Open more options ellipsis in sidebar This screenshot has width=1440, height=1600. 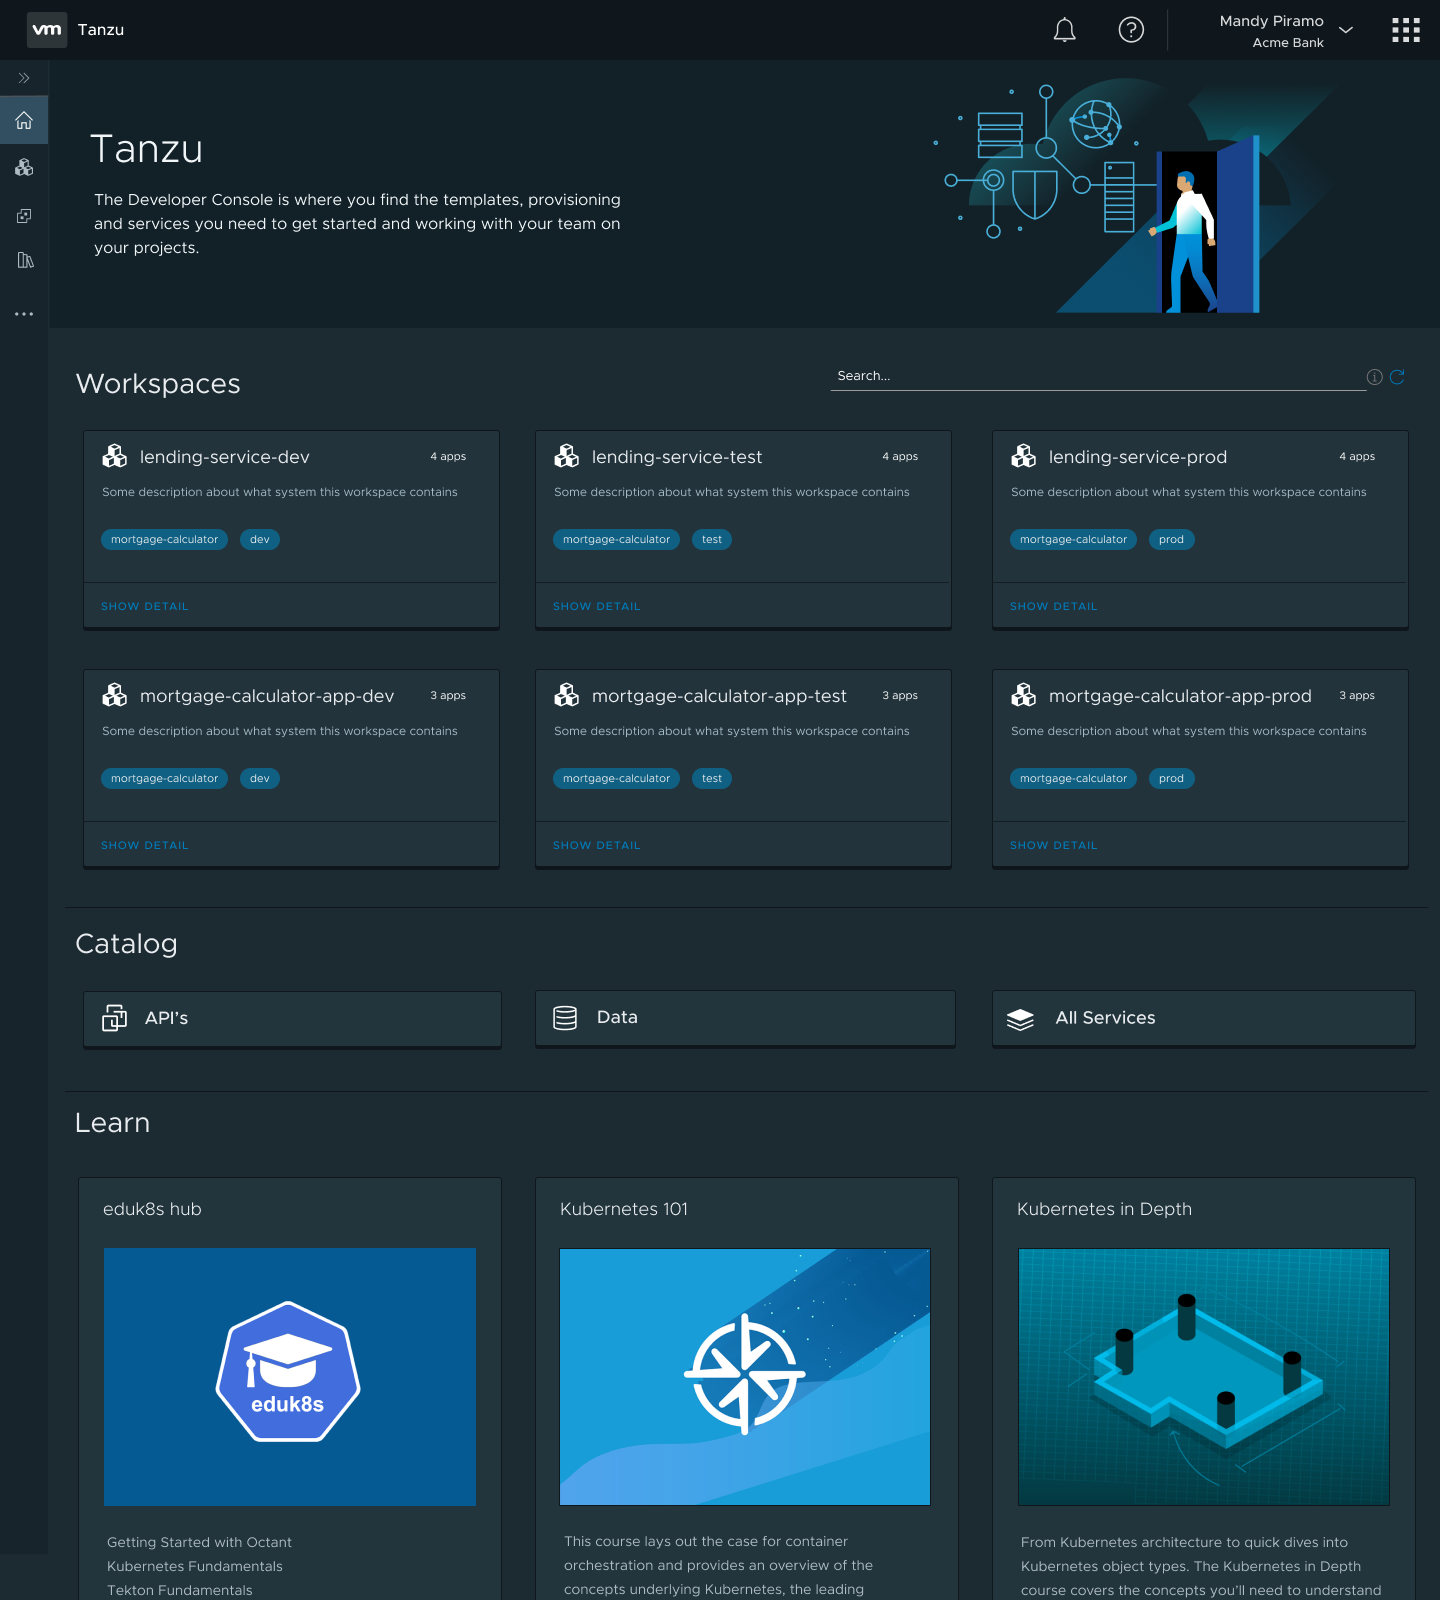(24, 314)
